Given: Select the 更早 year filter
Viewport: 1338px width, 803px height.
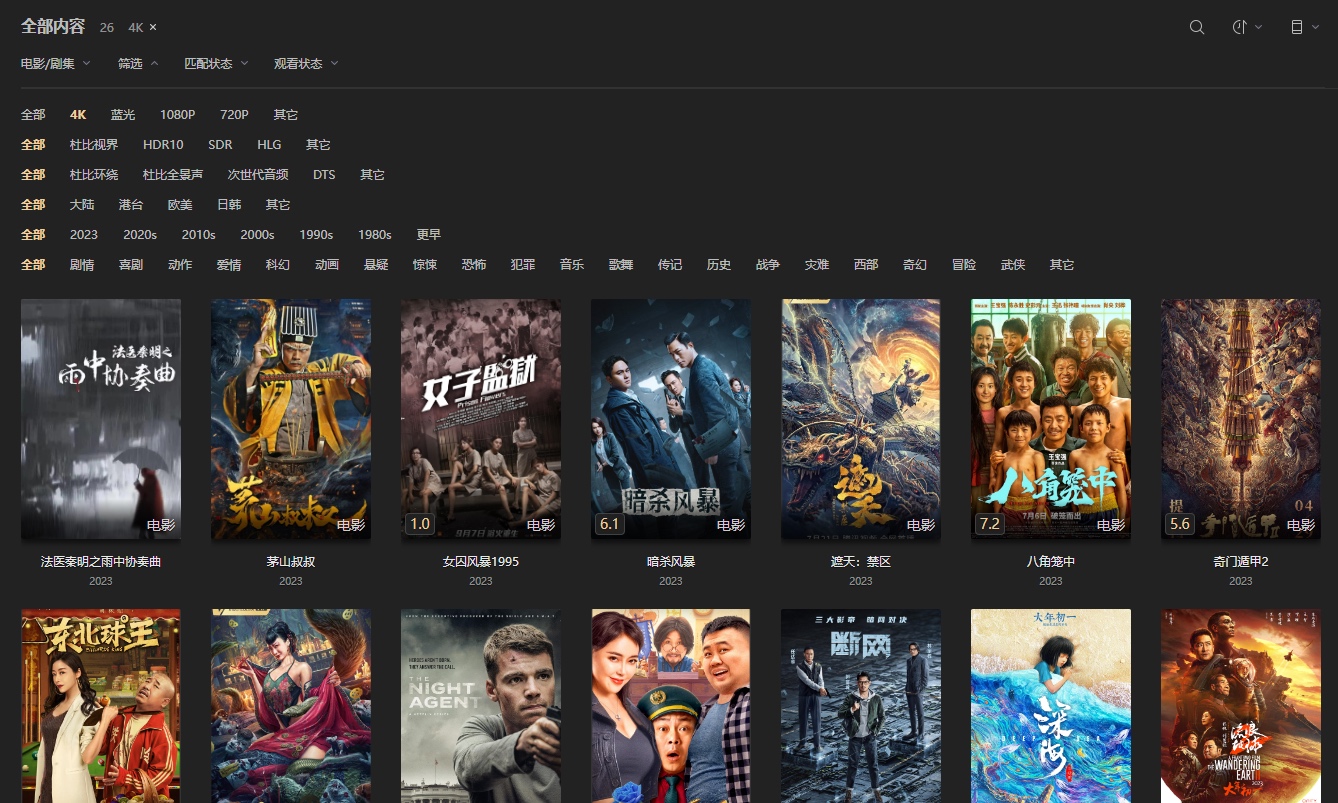Looking at the screenshot, I should (x=429, y=235).
